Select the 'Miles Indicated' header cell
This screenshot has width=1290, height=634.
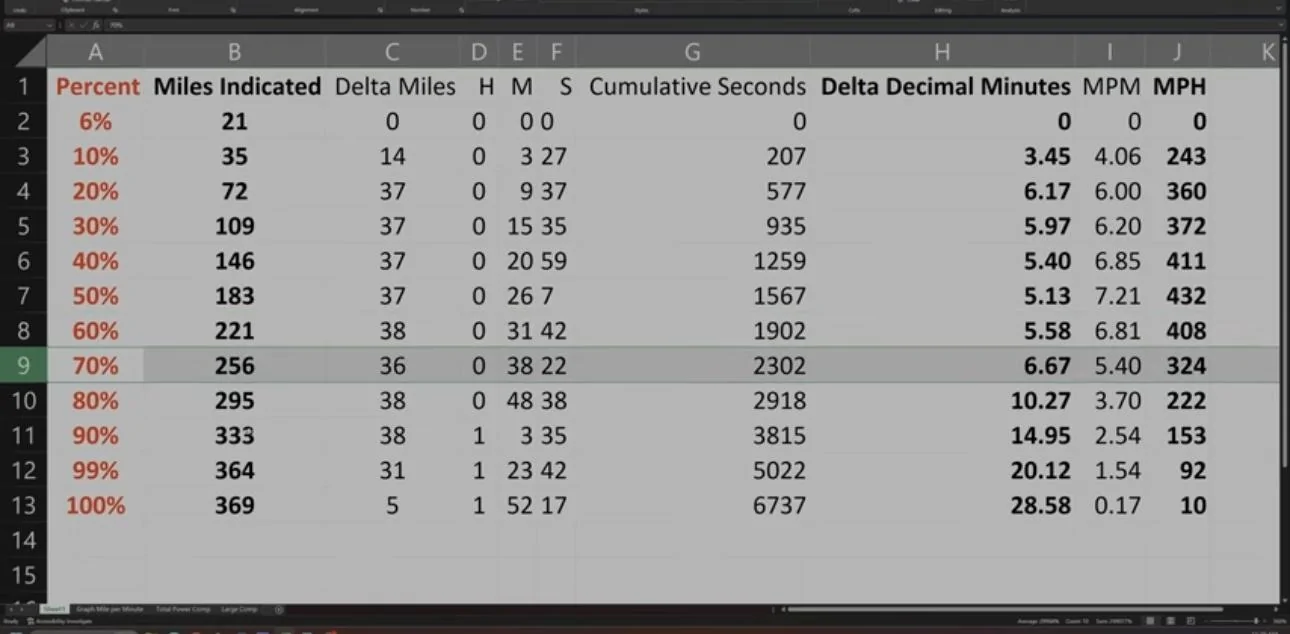pyautogui.click(x=236, y=86)
